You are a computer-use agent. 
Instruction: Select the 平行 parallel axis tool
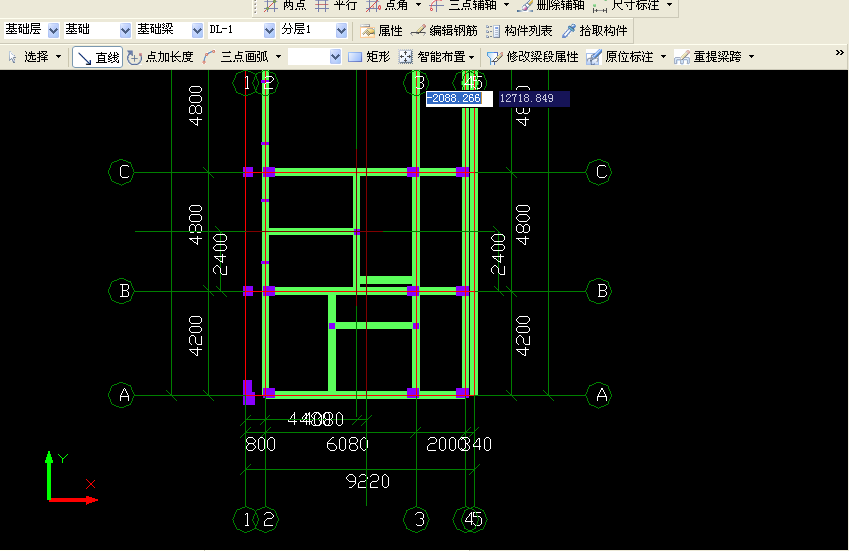tap(336, 5)
